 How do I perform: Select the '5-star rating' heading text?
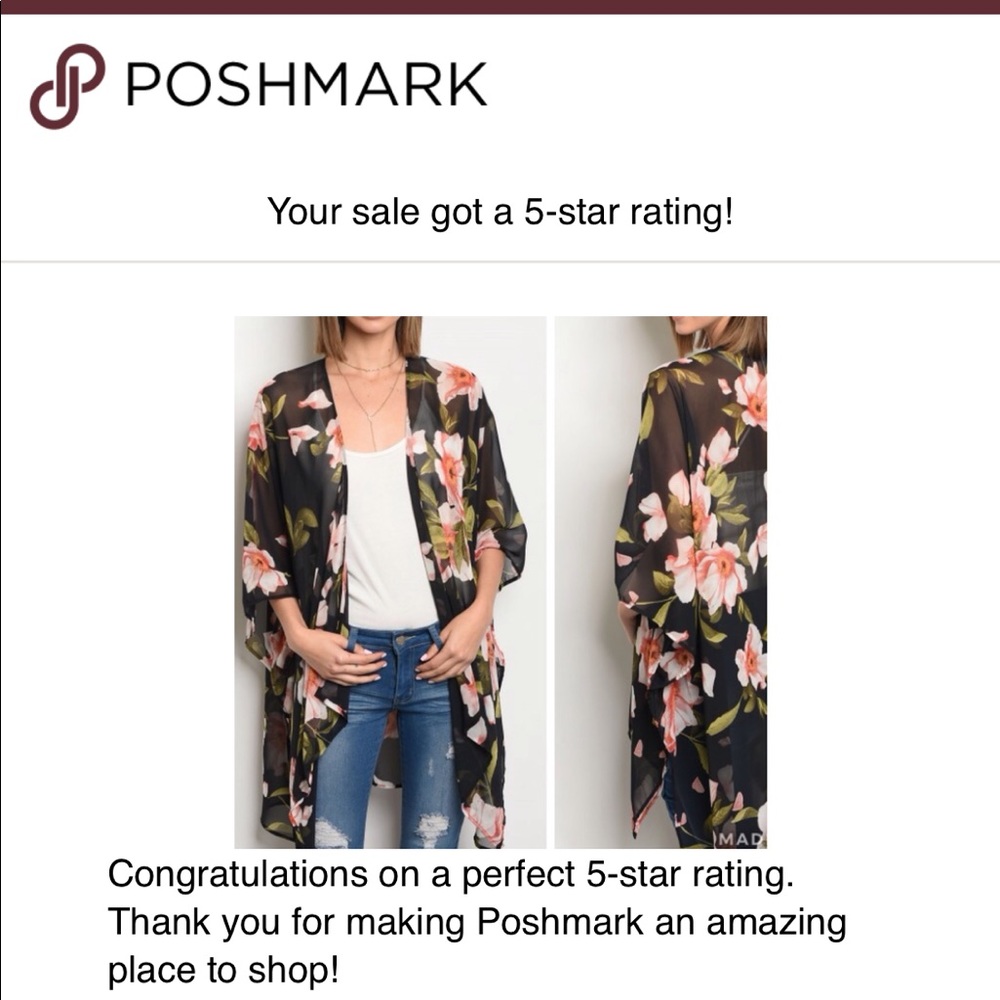[x=500, y=212]
